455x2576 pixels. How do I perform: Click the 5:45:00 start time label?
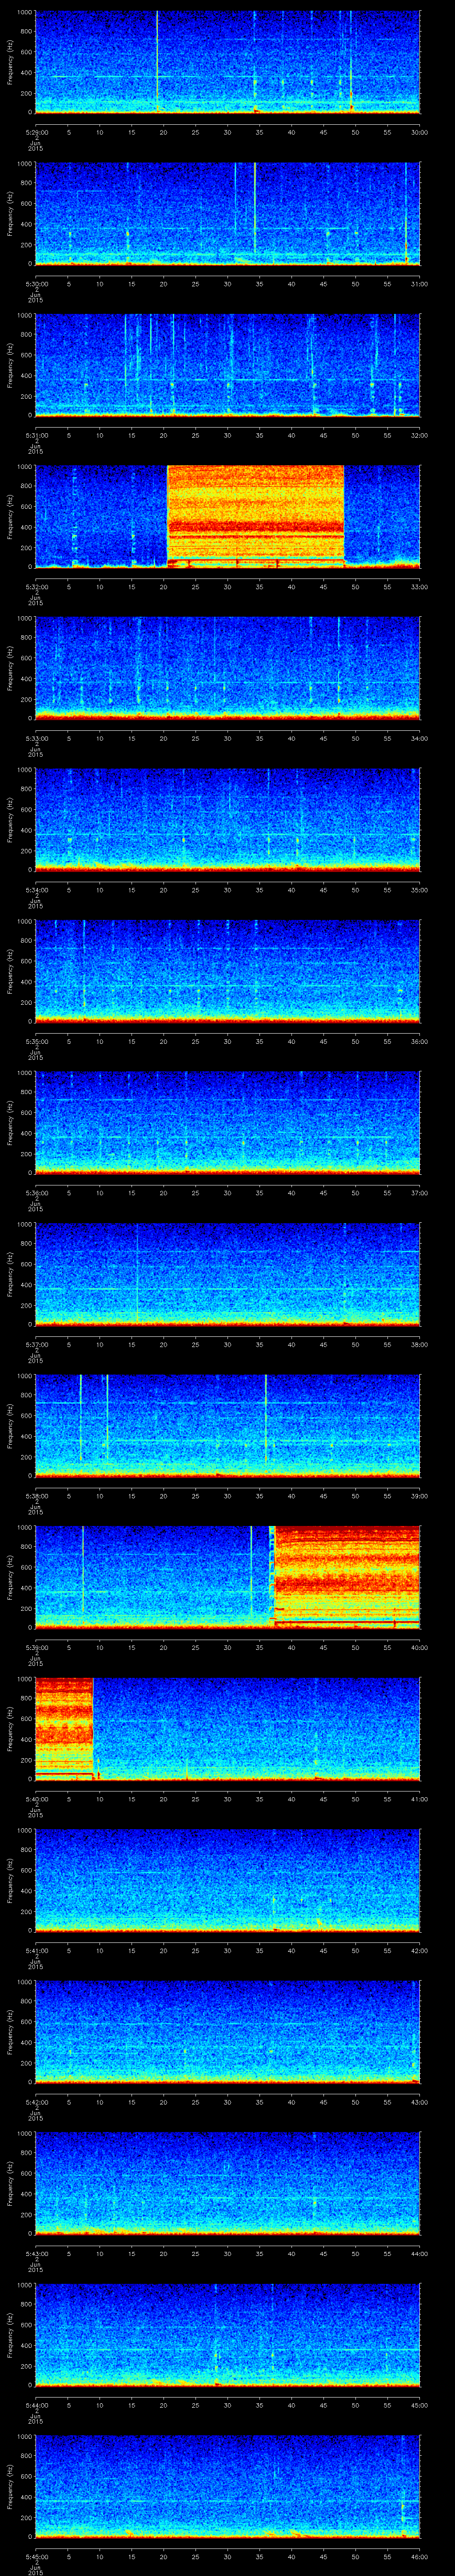point(36,2556)
